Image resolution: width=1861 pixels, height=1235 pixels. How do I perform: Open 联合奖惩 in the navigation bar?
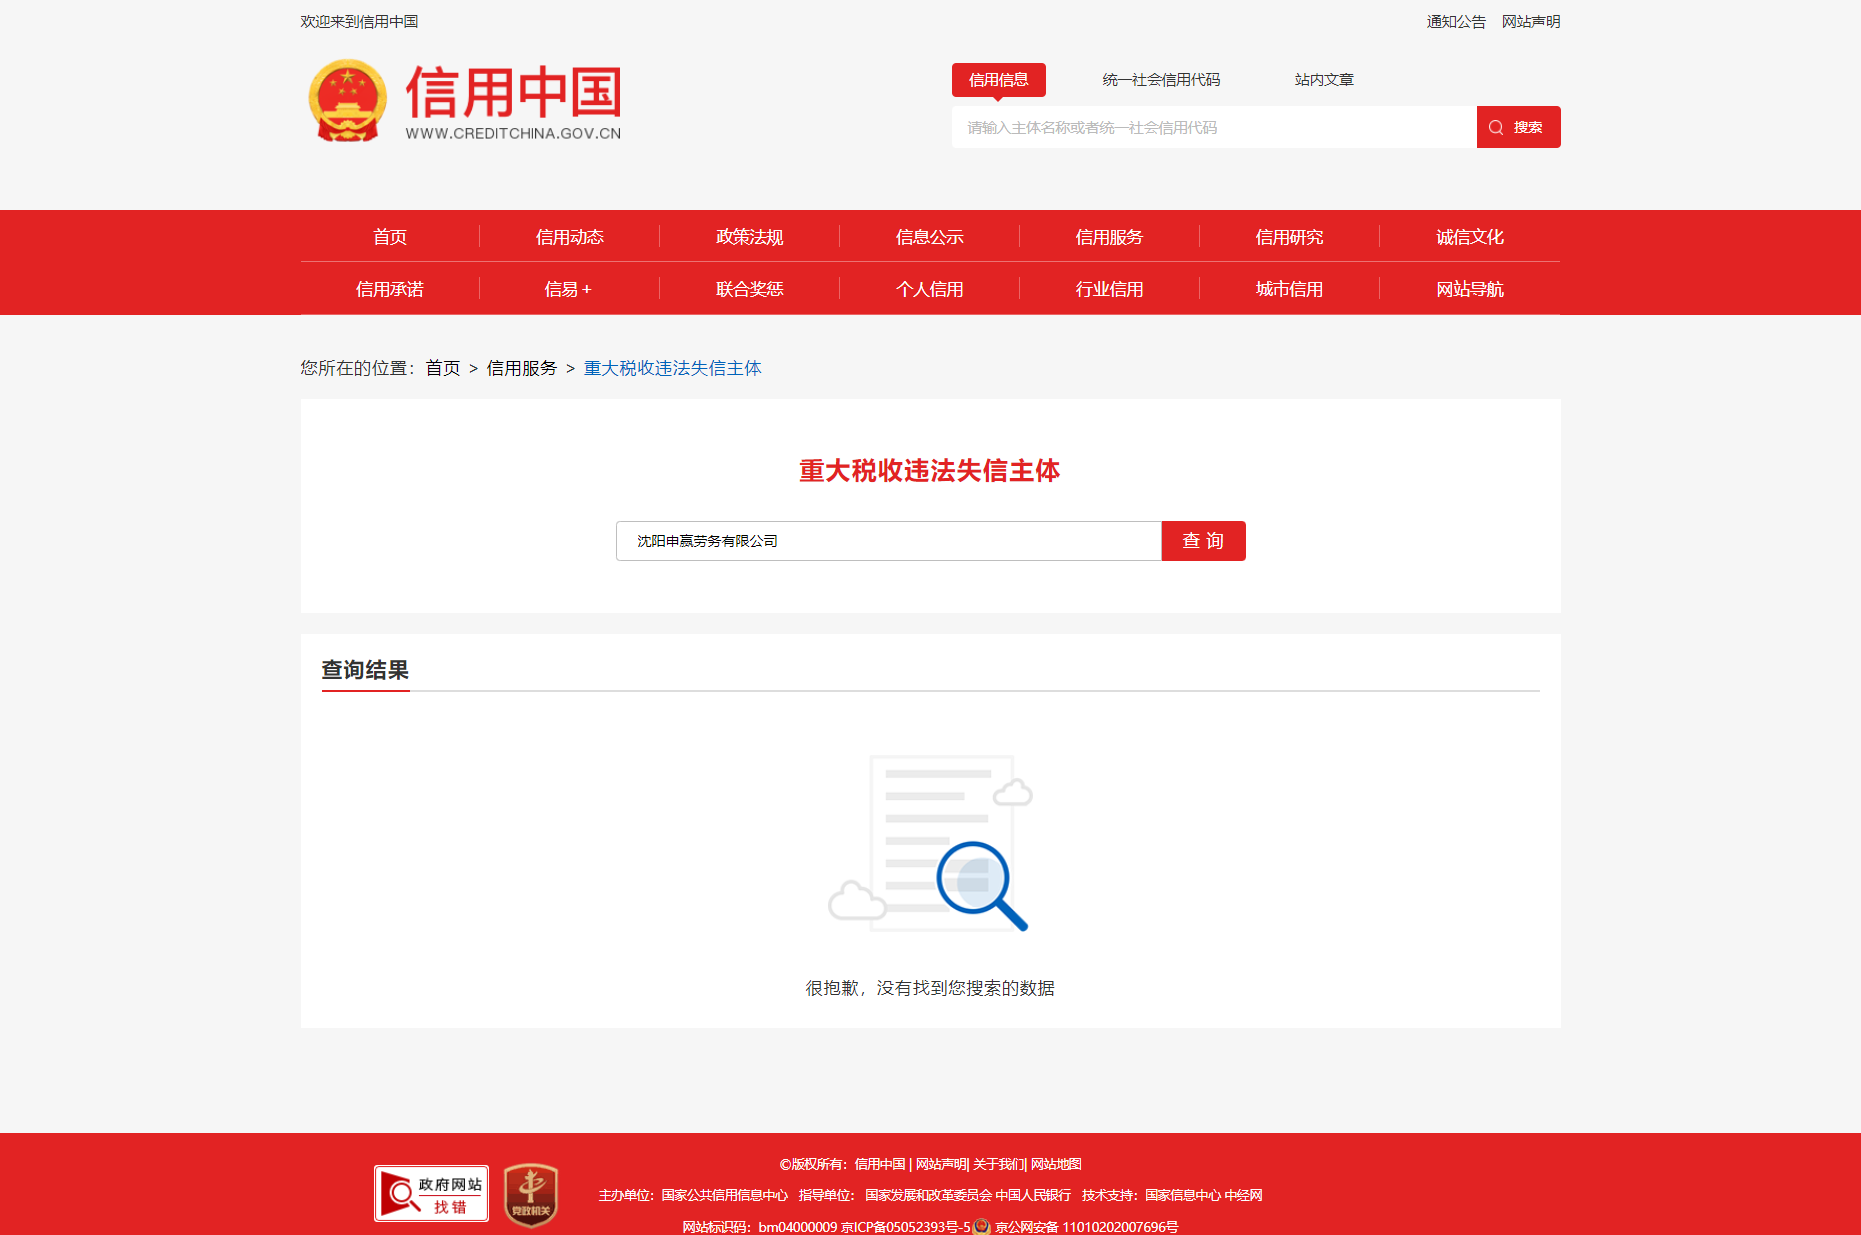click(x=750, y=289)
